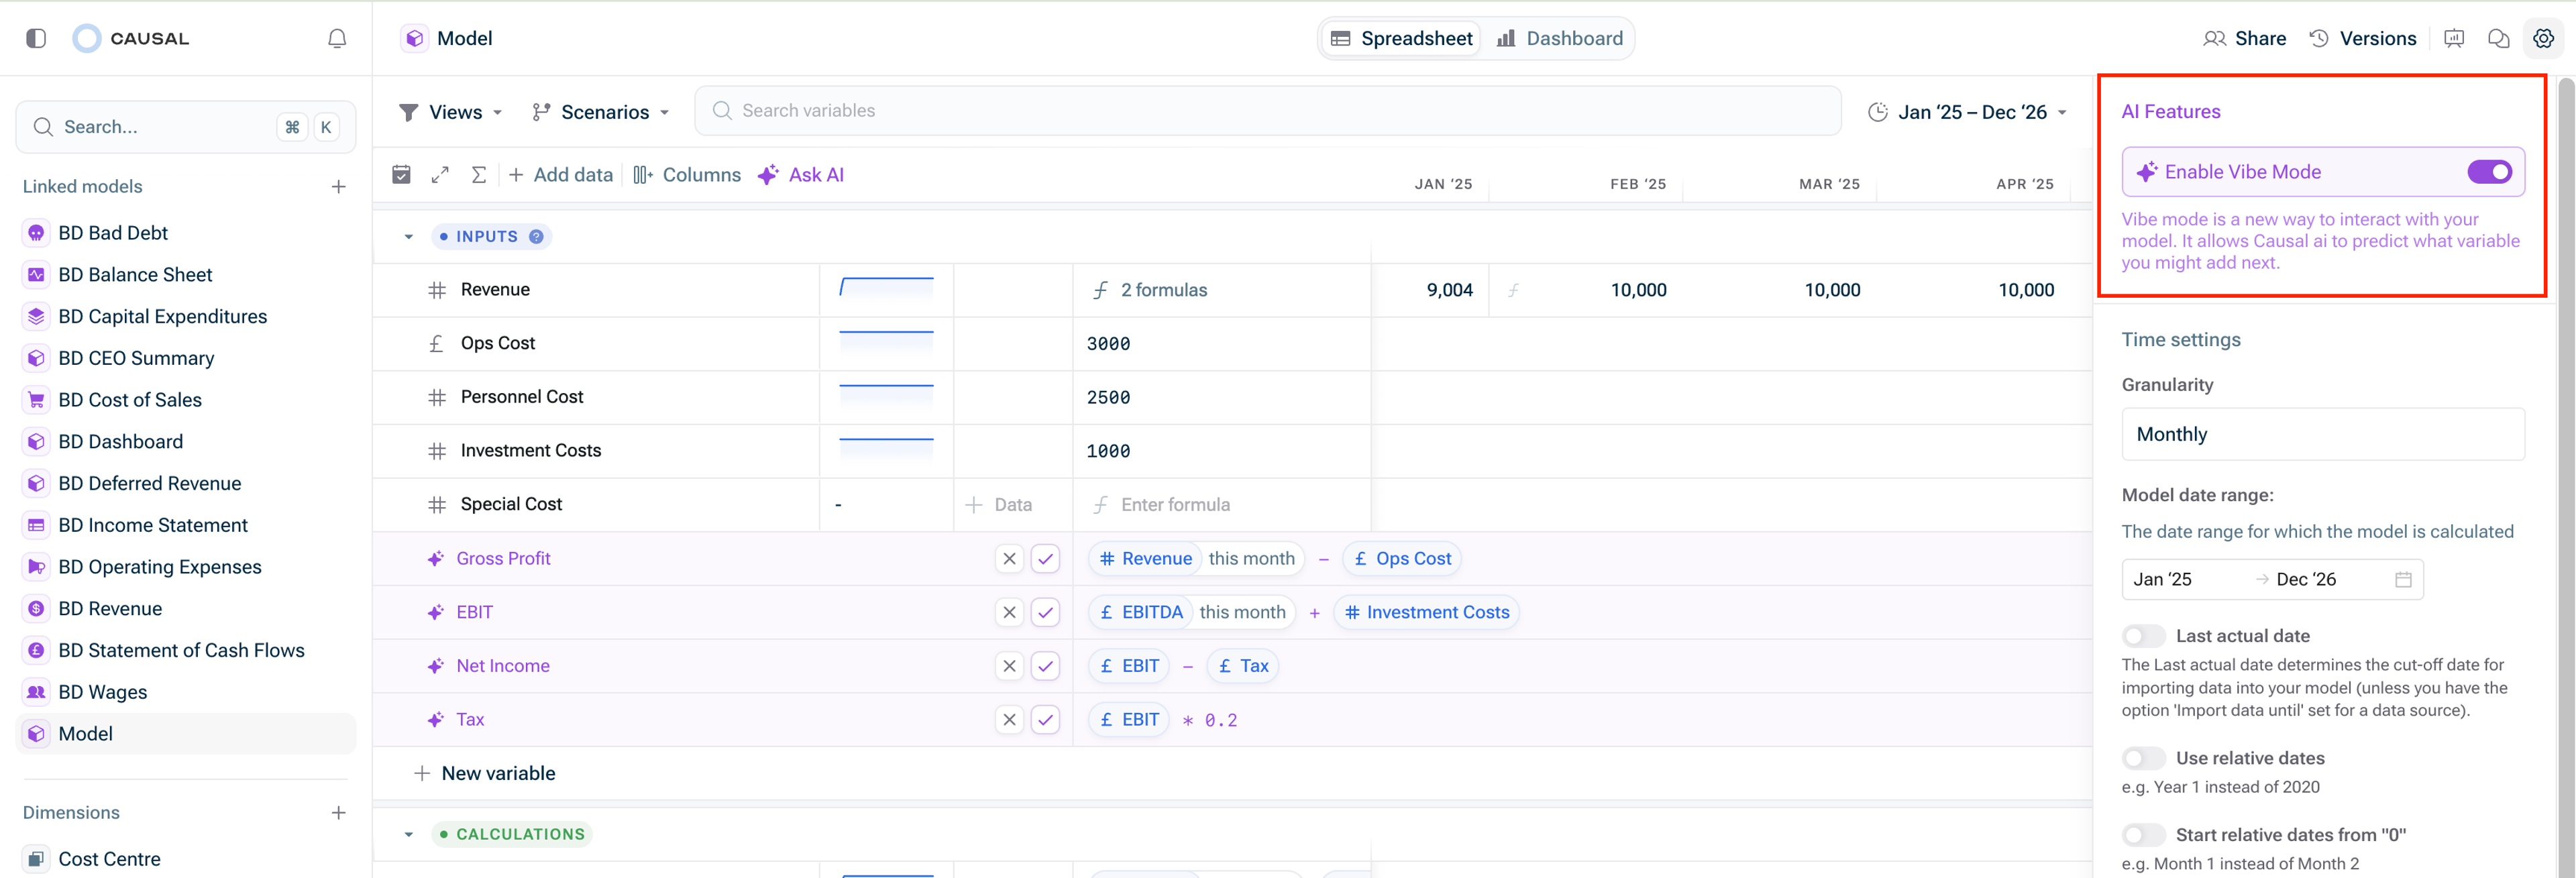Collapse sidebar with panel toggle icon
The image size is (2576, 878).
[36, 38]
